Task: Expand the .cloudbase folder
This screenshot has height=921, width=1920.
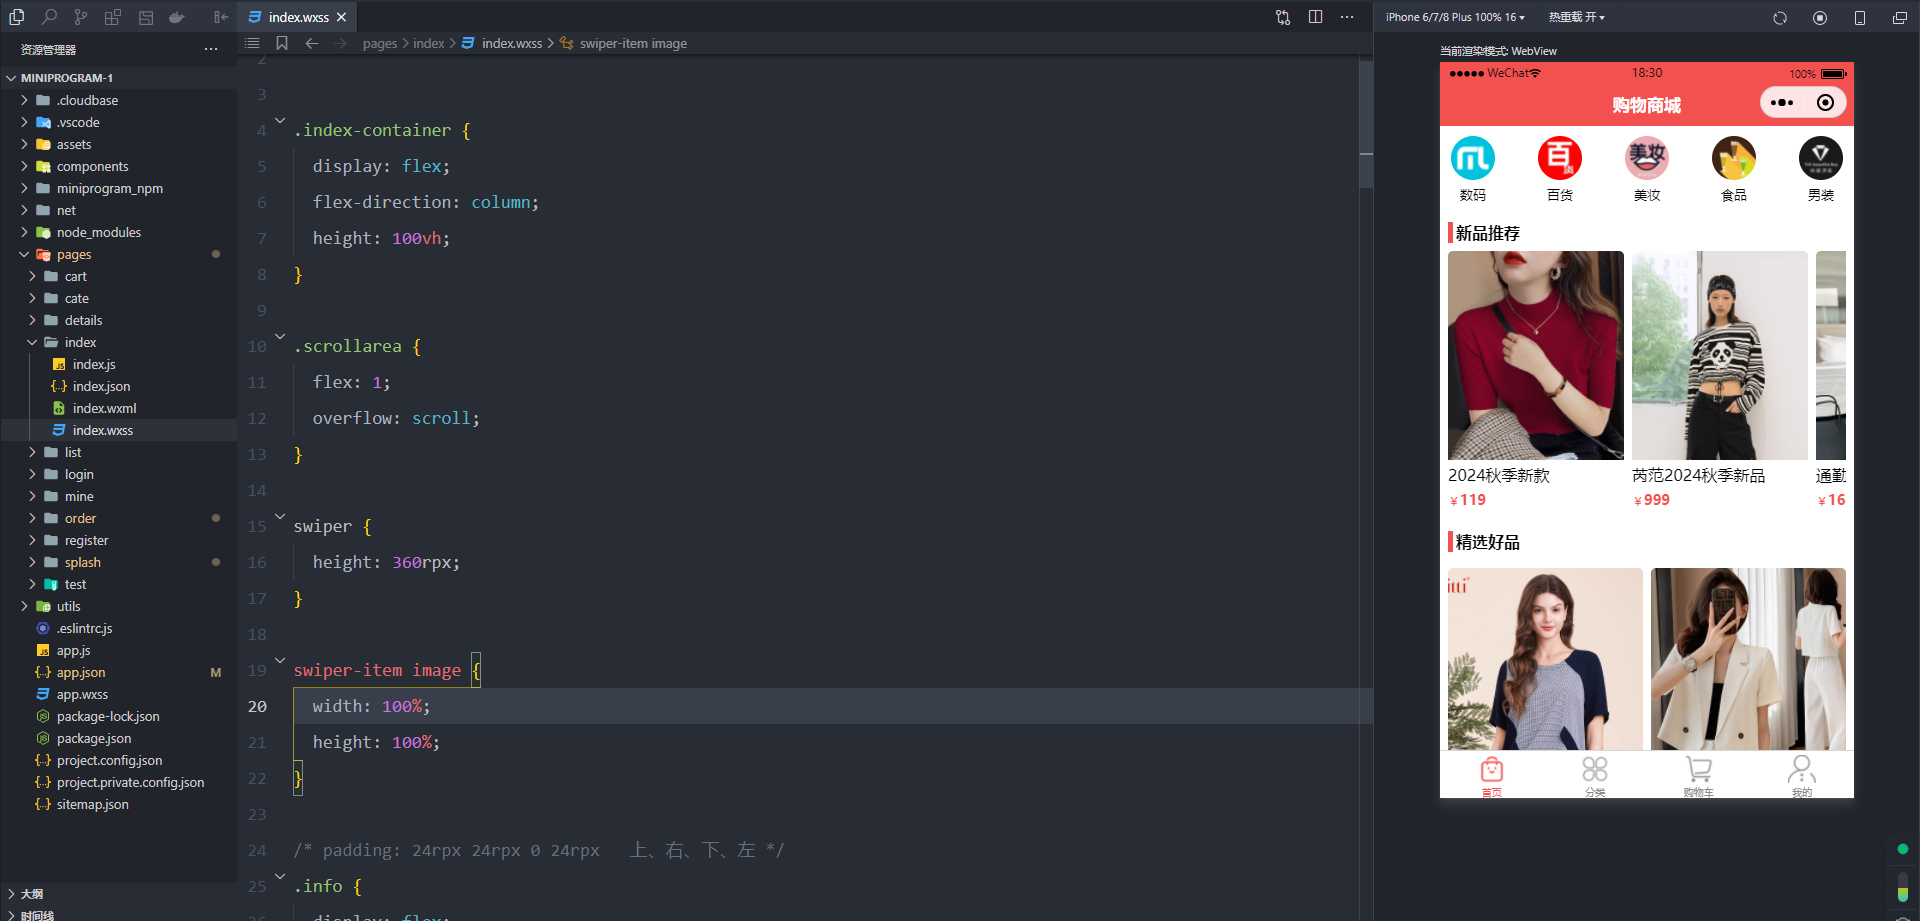Action: coord(25,100)
